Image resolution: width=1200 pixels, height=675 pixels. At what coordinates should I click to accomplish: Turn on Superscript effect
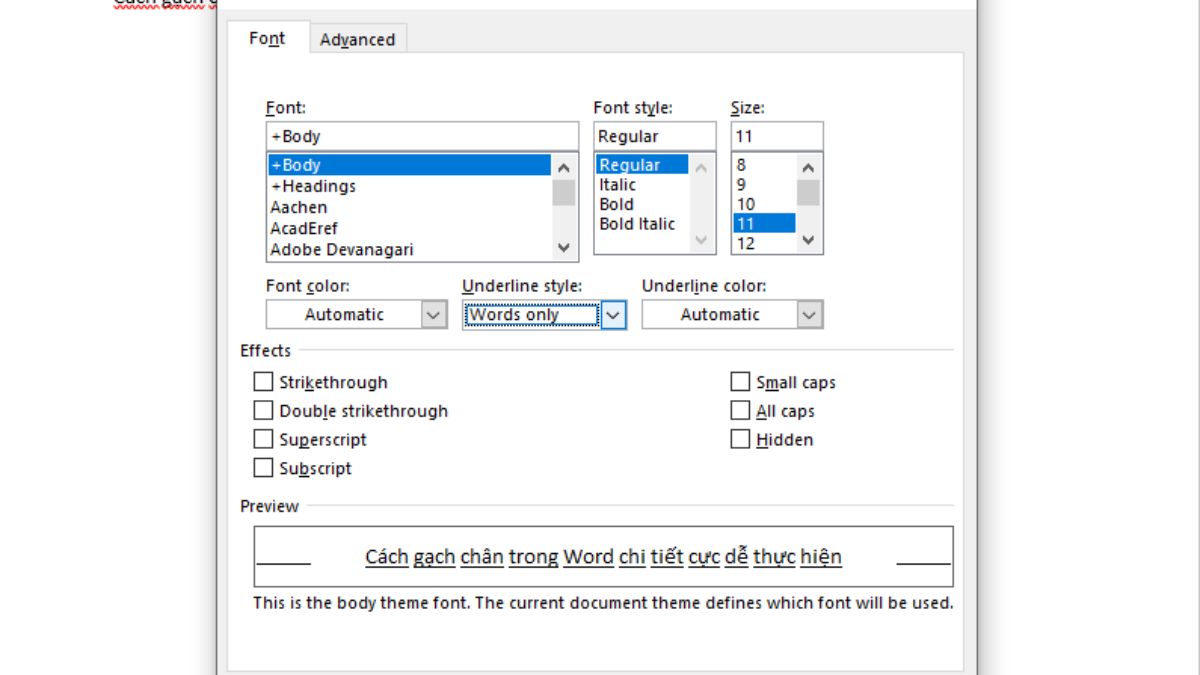[x=264, y=439]
